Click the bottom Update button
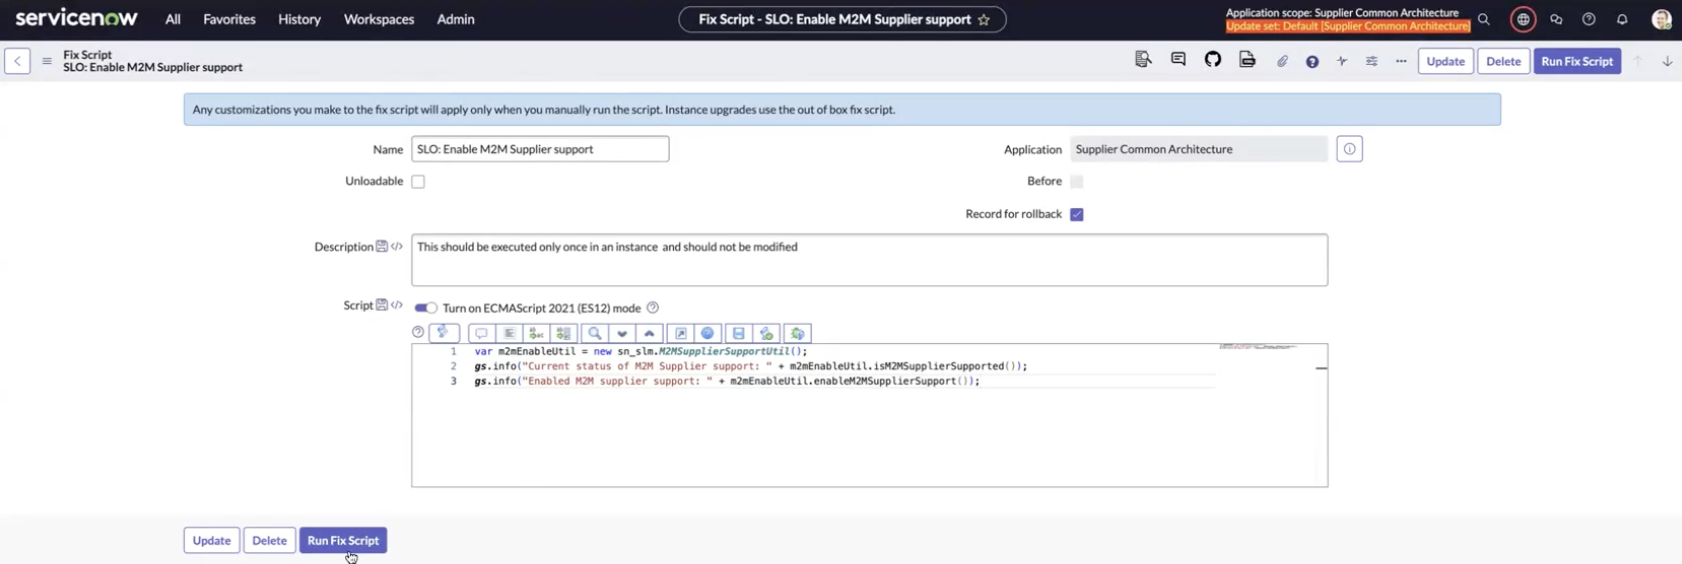1682x564 pixels. 211,540
